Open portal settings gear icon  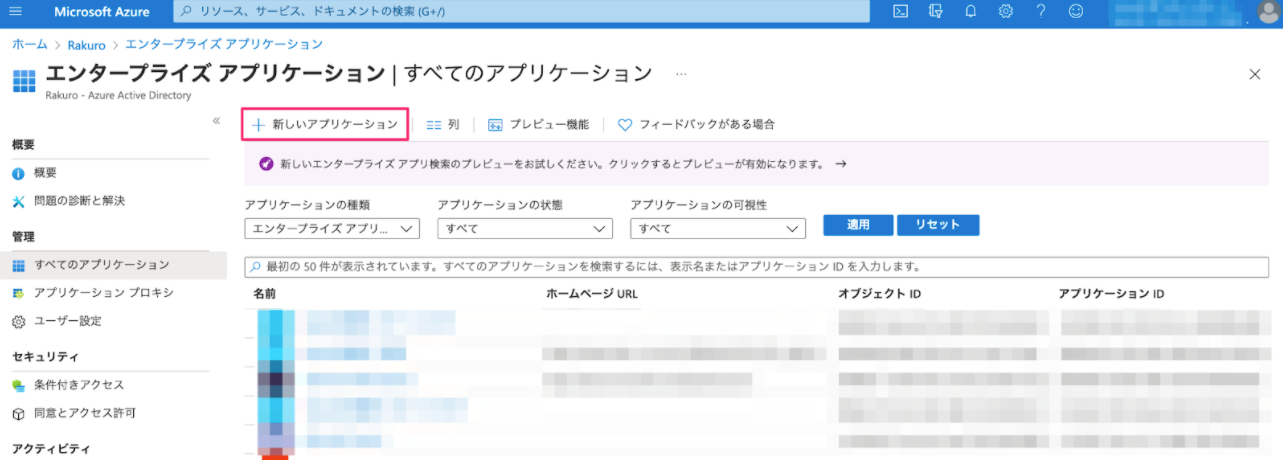[1005, 12]
